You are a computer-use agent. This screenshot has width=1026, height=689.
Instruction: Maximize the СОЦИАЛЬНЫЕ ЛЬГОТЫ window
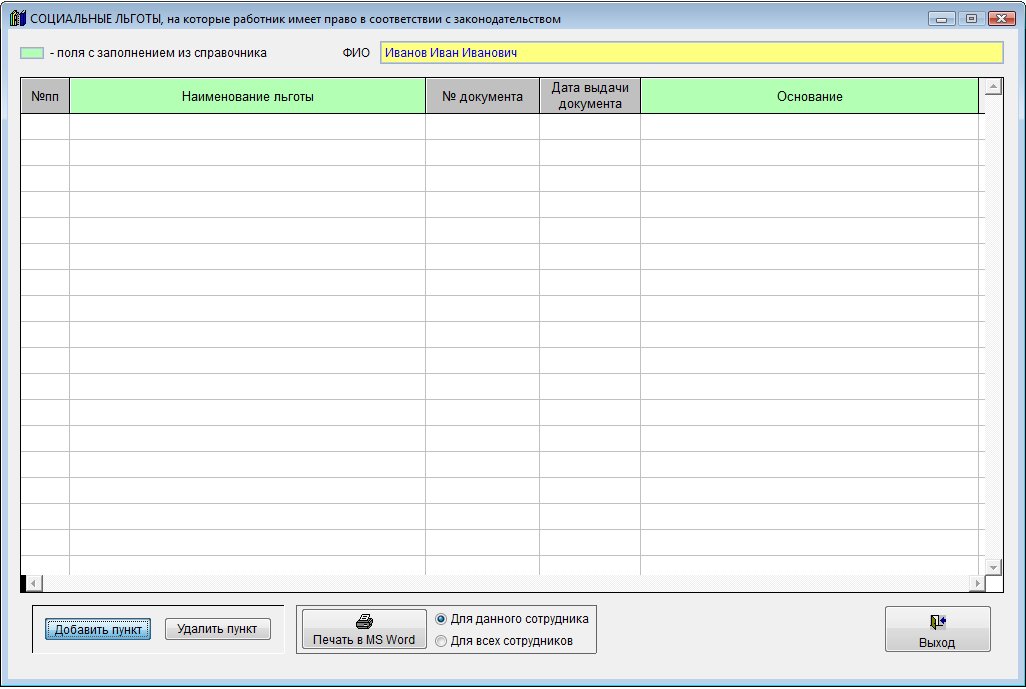(971, 19)
